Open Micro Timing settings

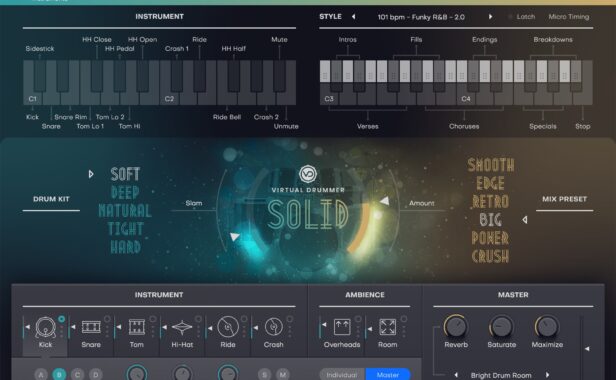568,17
